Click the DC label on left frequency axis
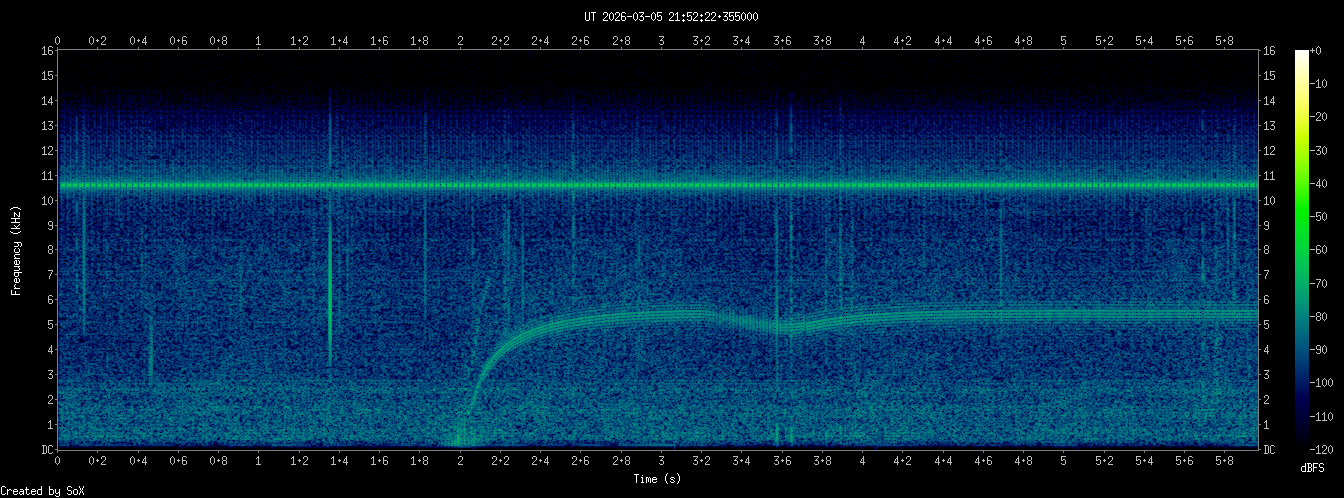The height and width of the screenshot is (498, 1344). [46, 449]
